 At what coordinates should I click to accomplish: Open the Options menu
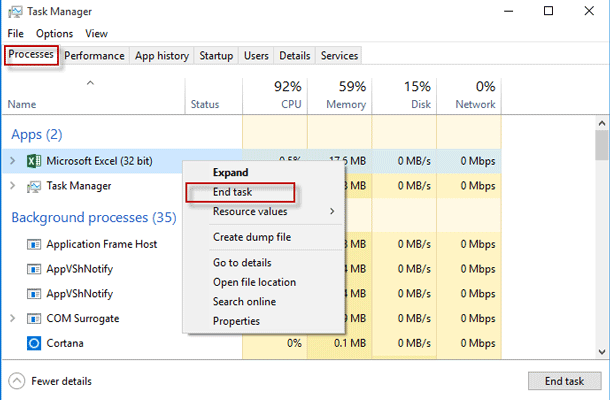[54, 34]
